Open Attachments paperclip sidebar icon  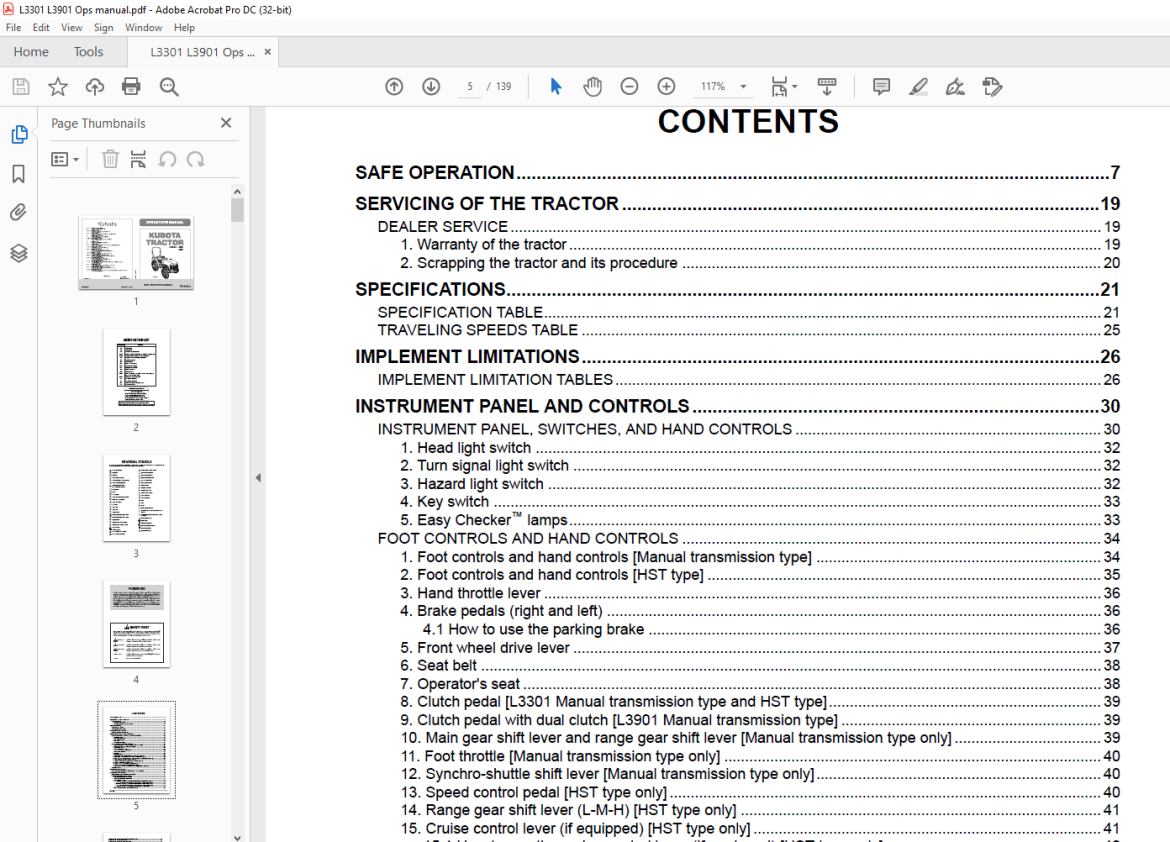pyautogui.click(x=19, y=213)
